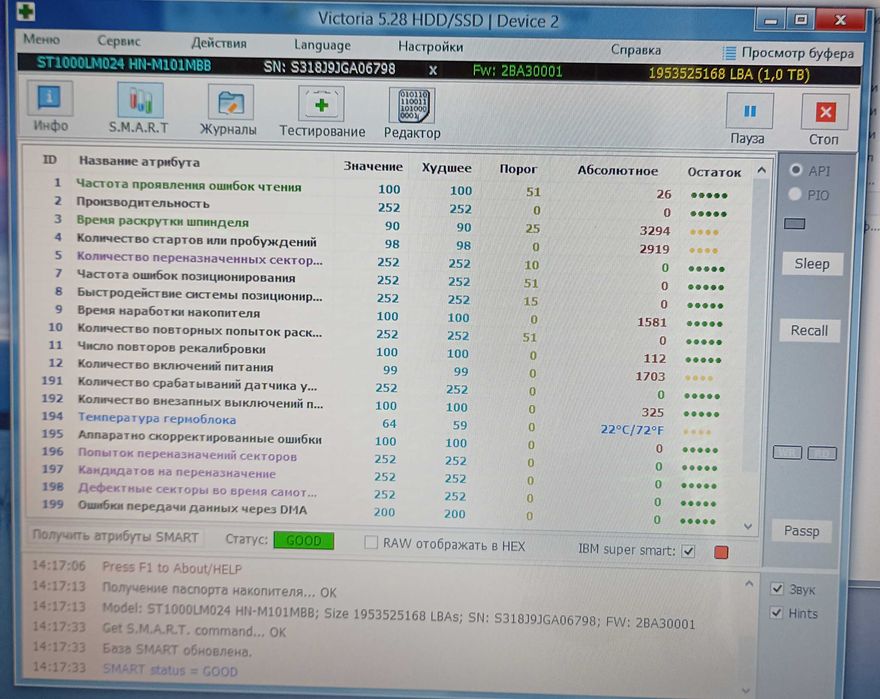This screenshot has width=880, height=699.
Task: Open the Настройки menu
Action: [x=430, y=47]
